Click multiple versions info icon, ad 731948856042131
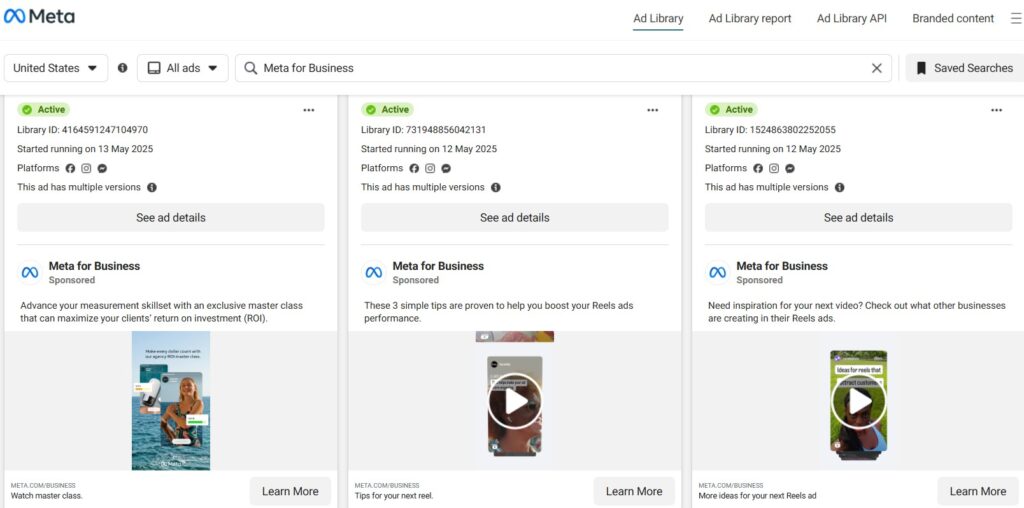The height and width of the screenshot is (508, 1024). 496,187
